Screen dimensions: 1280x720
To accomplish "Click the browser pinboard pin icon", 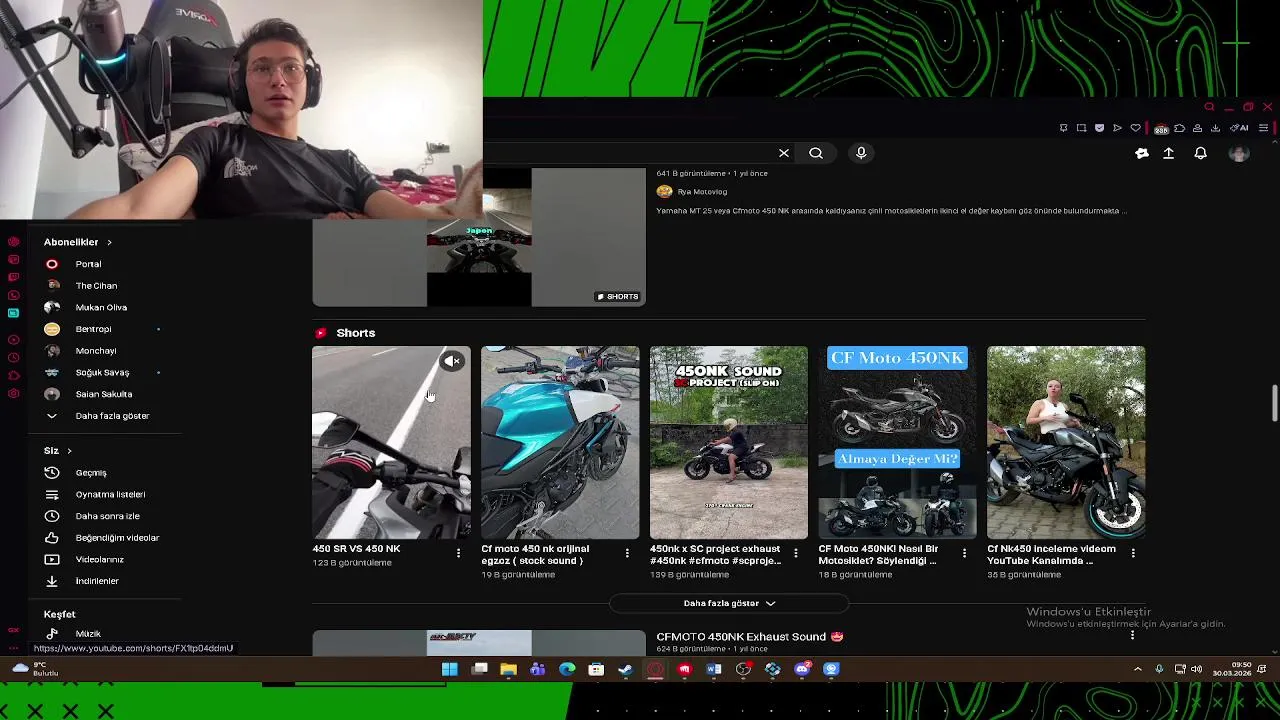I will 1063,128.
